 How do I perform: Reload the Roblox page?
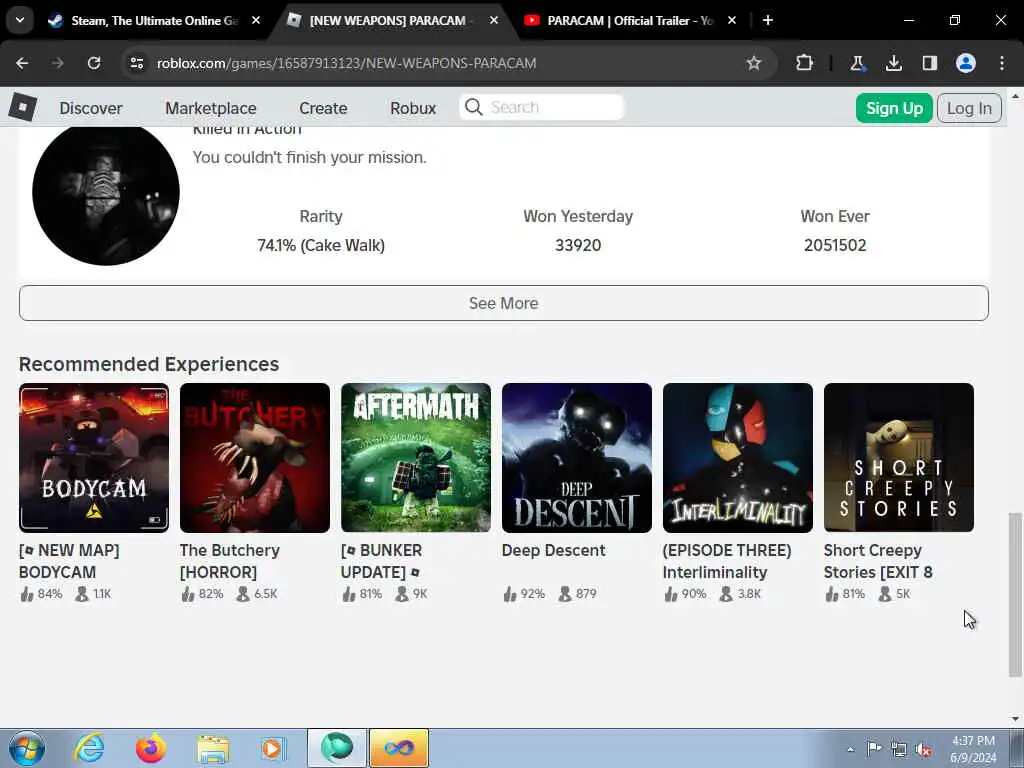[94, 63]
